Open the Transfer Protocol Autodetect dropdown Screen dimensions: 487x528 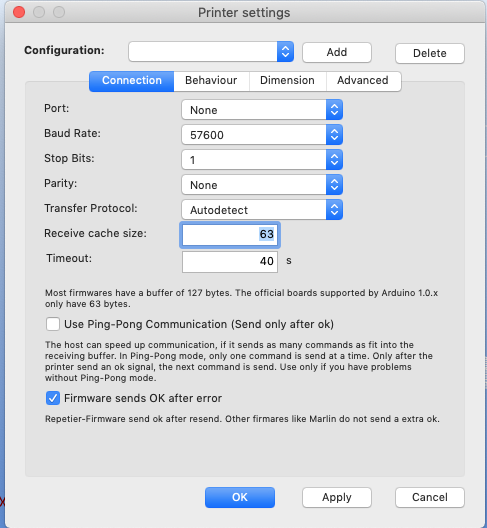tap(262, 210)
